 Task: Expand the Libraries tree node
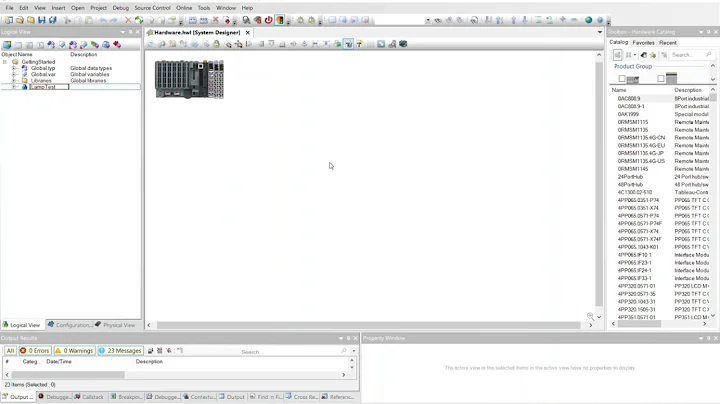point(14,81)
